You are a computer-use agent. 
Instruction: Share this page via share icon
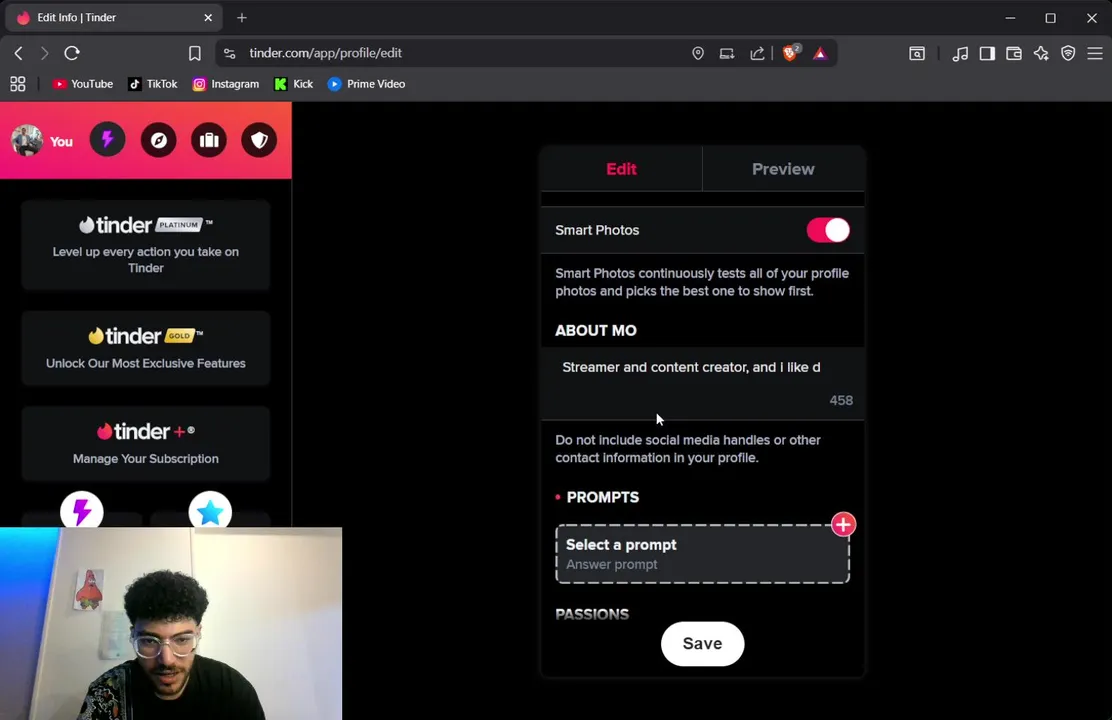click(757, 53)
